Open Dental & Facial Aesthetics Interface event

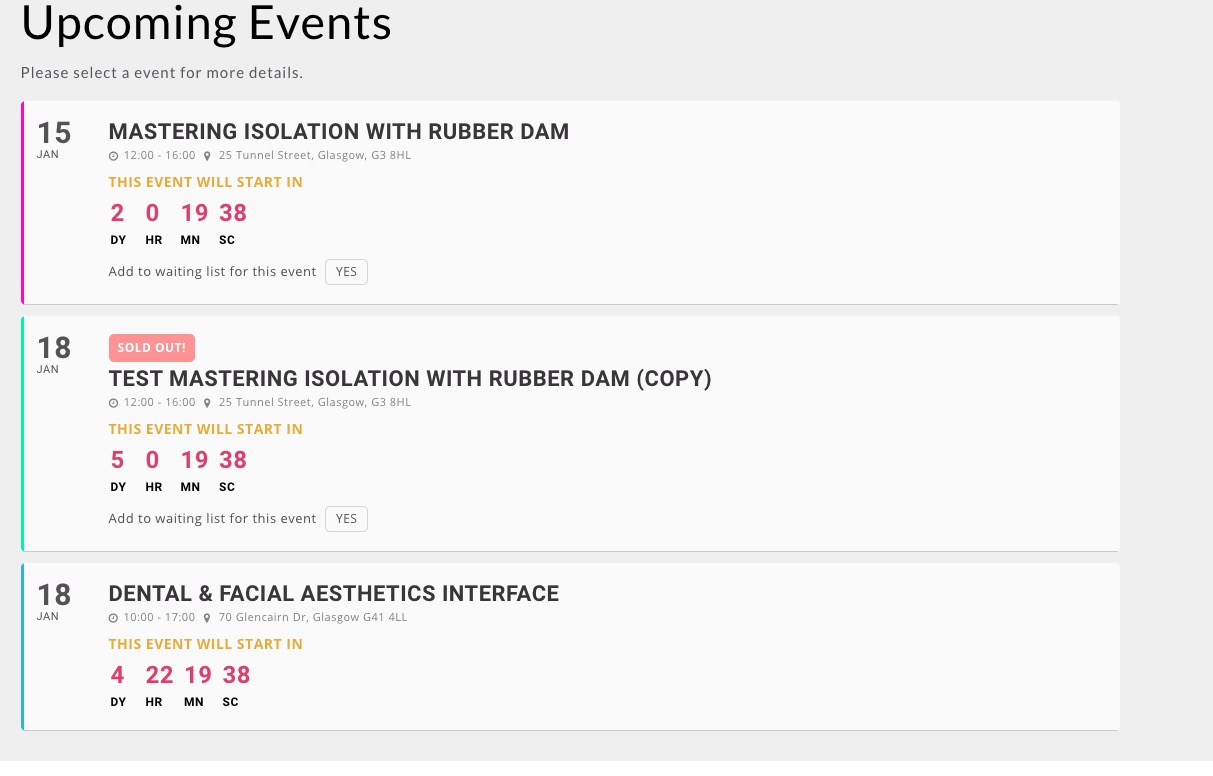pos(333,594)
